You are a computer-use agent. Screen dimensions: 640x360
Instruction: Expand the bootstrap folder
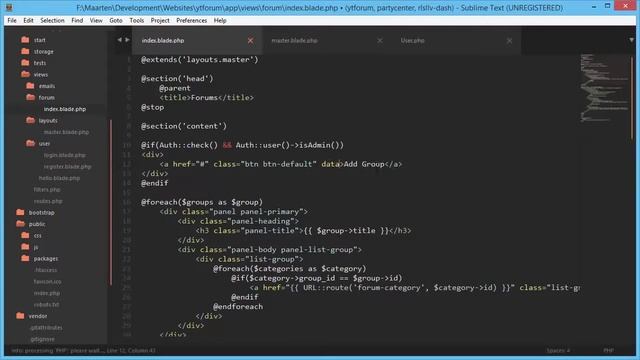point(20,212)
